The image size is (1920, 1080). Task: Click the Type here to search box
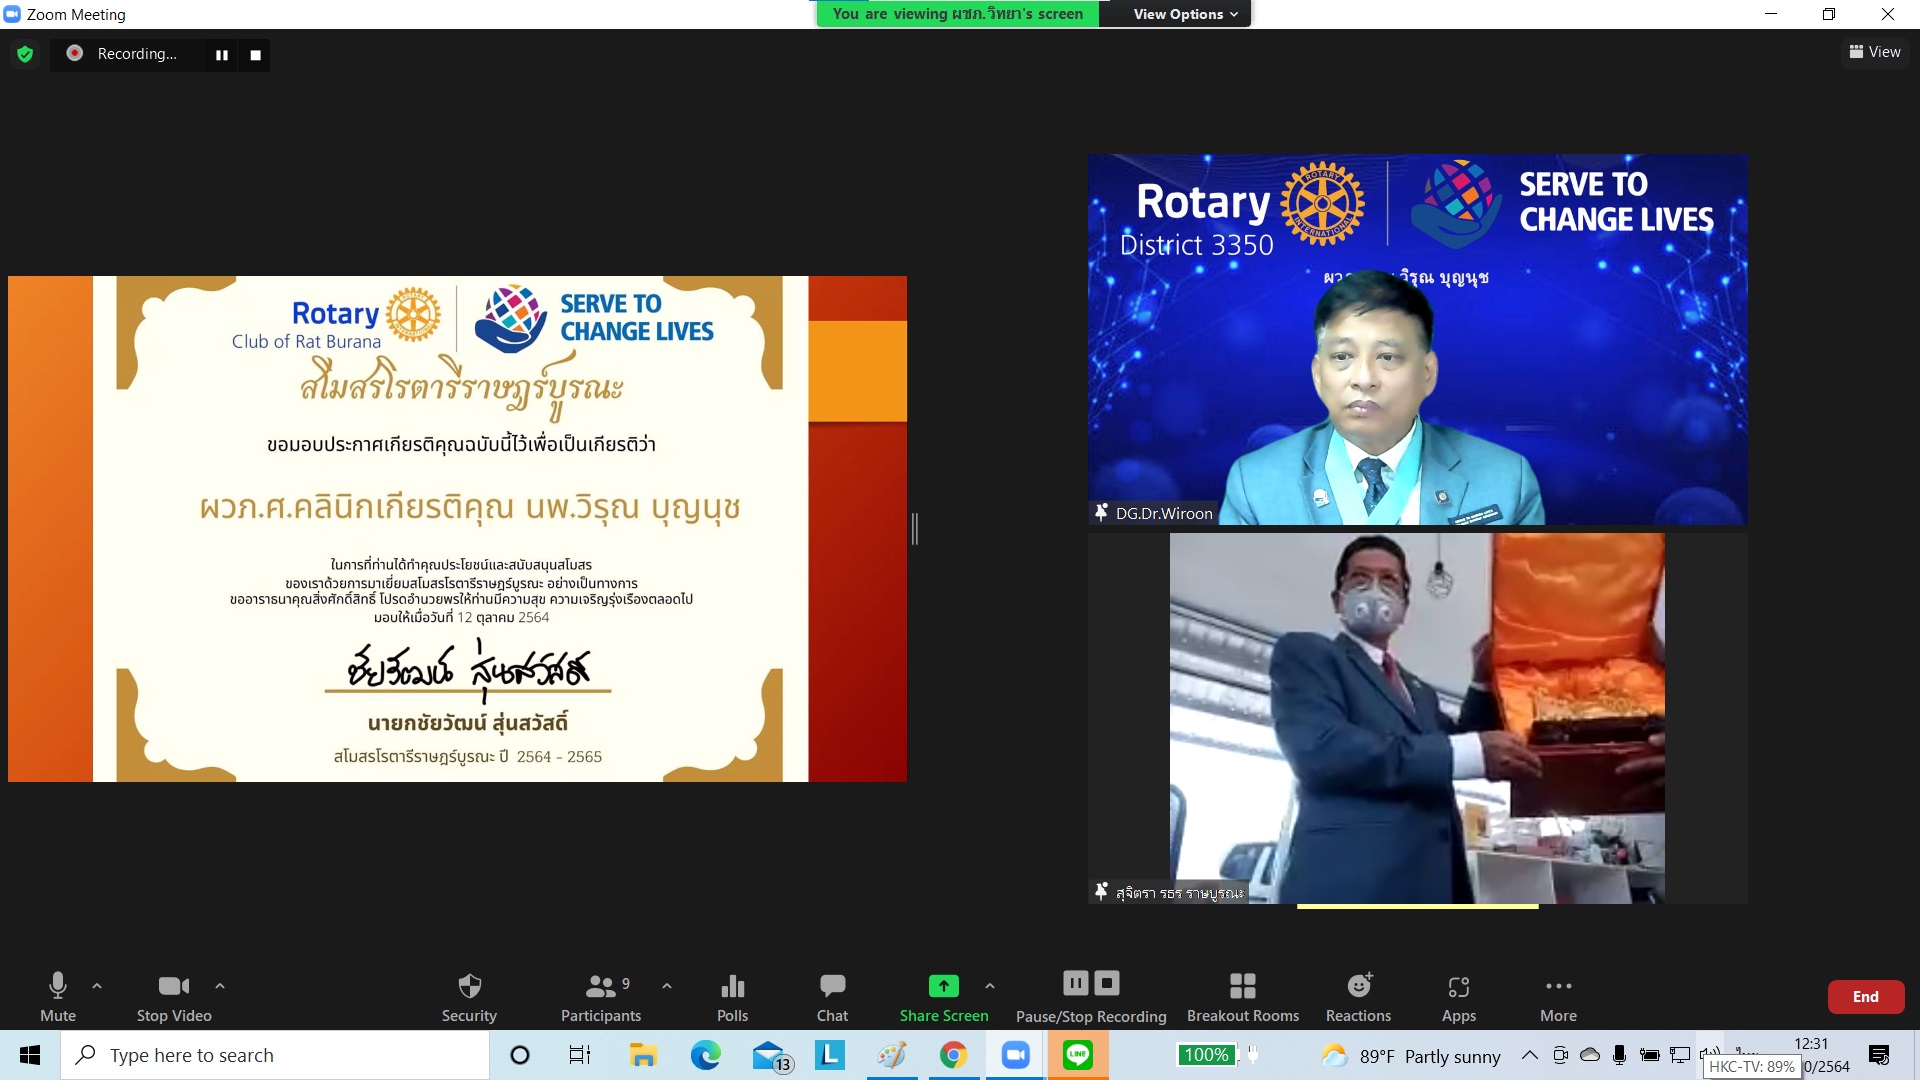[275, 1055]
